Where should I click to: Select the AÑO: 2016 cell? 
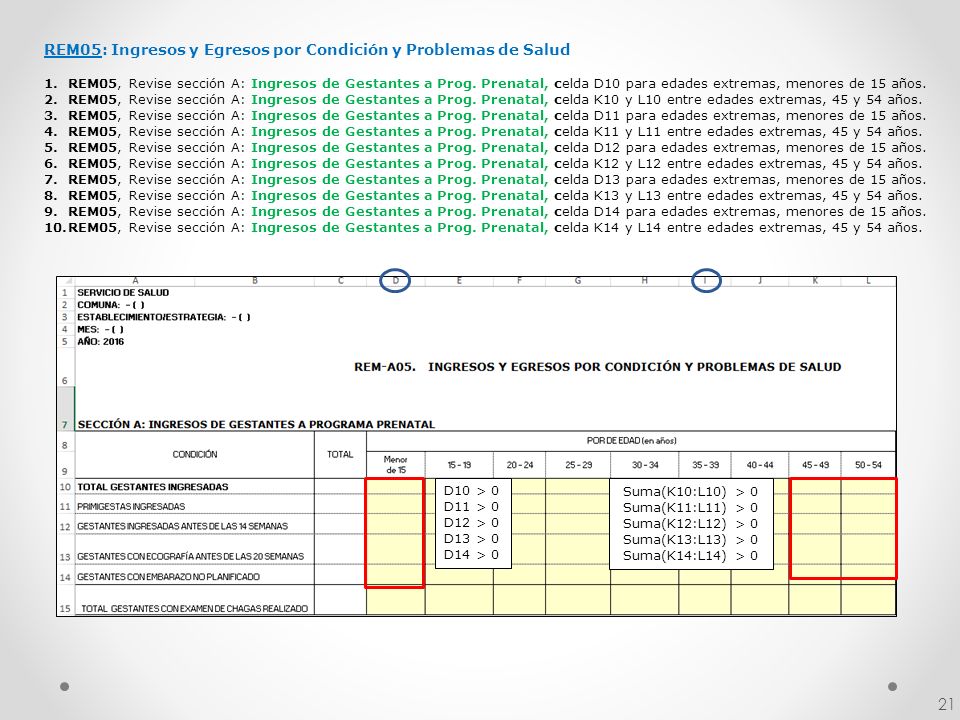point(100,342)
